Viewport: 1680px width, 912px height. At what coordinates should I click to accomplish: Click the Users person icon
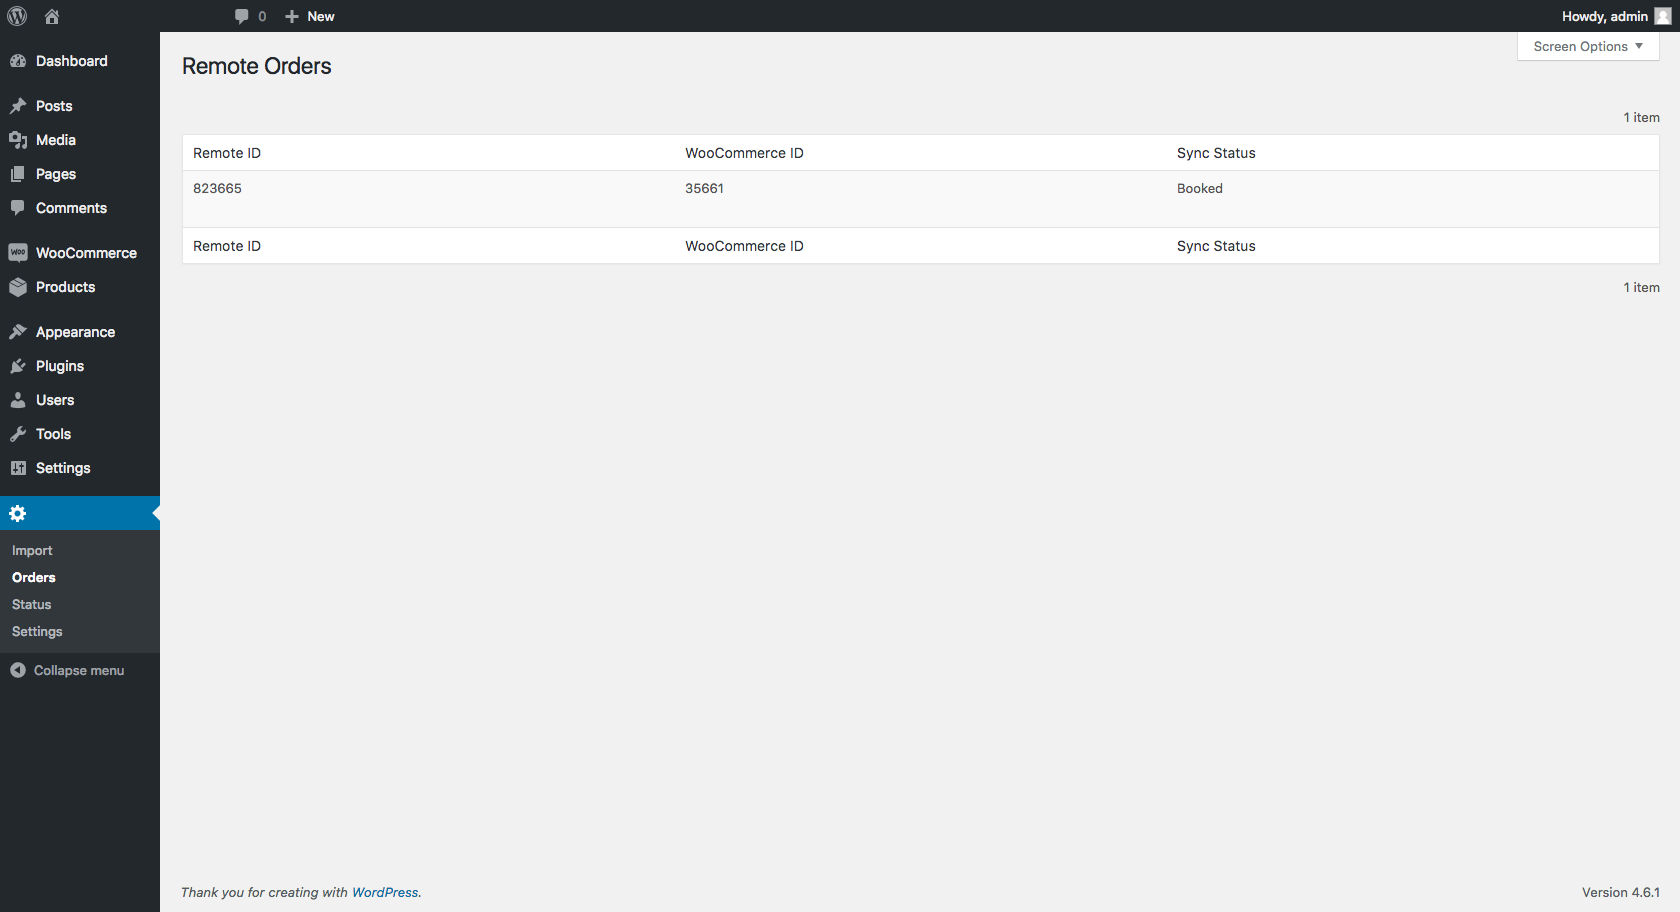click(18, 400)
